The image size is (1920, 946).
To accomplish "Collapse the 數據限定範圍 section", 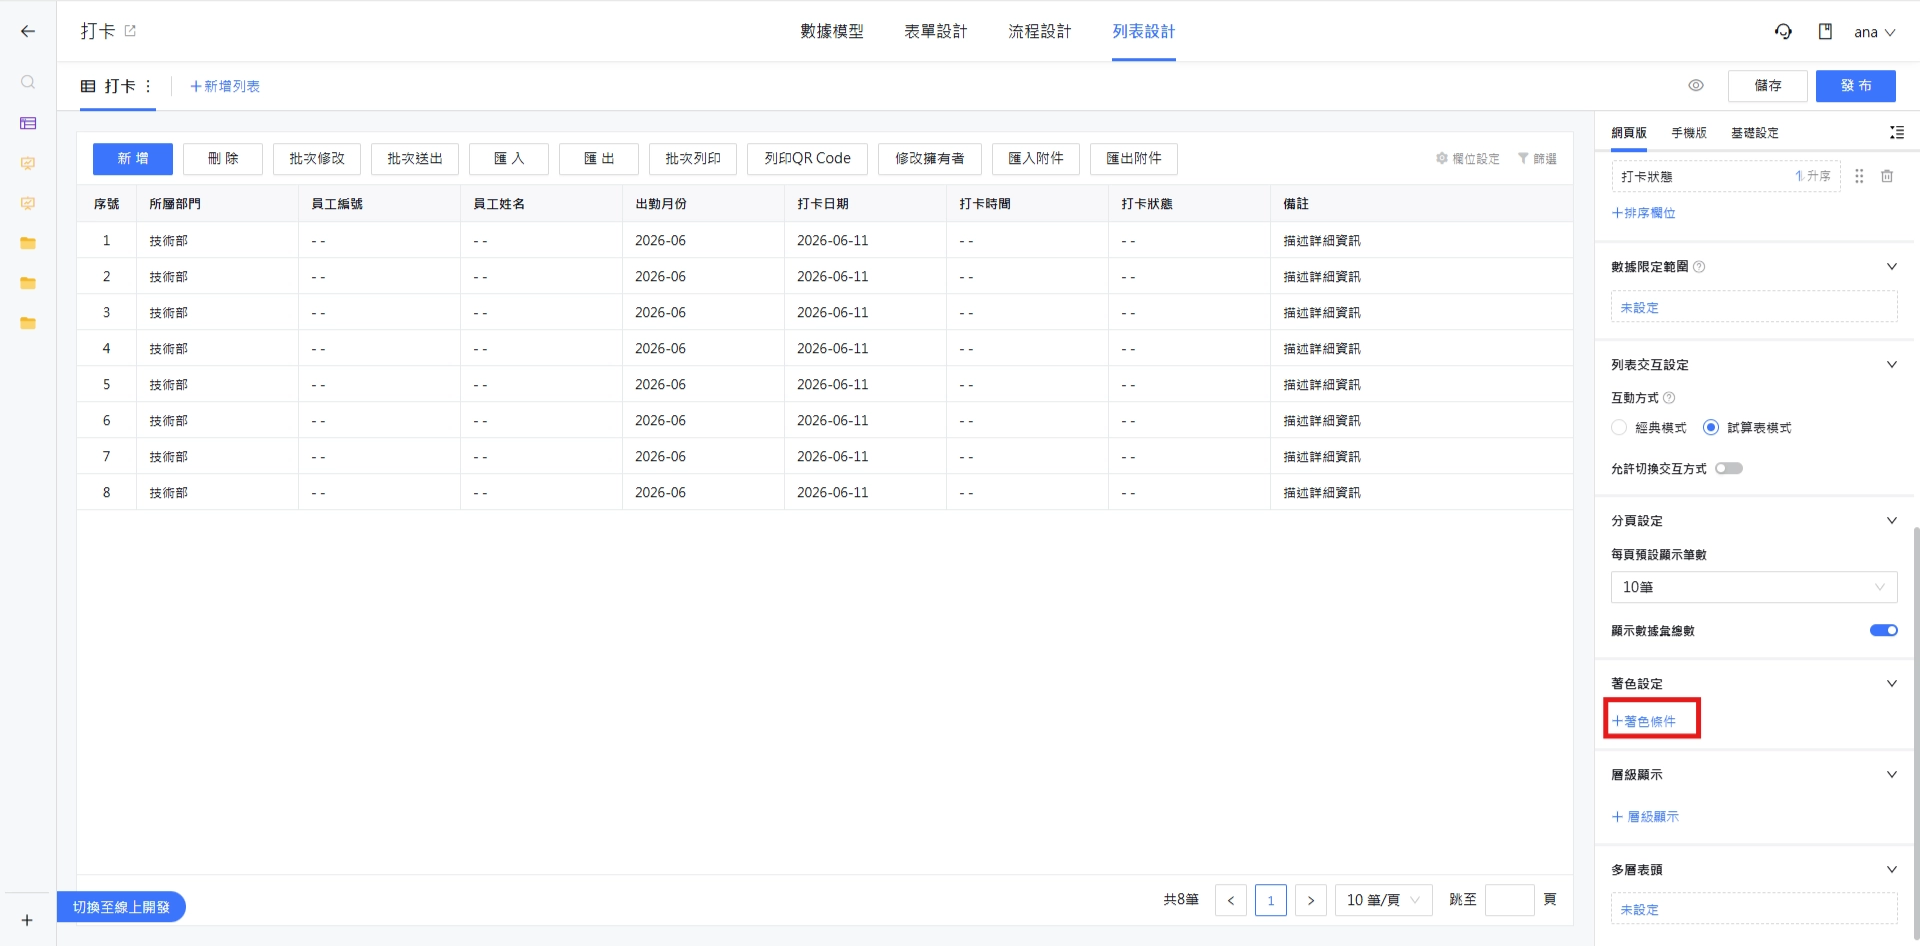I will tap(1892, 266).
